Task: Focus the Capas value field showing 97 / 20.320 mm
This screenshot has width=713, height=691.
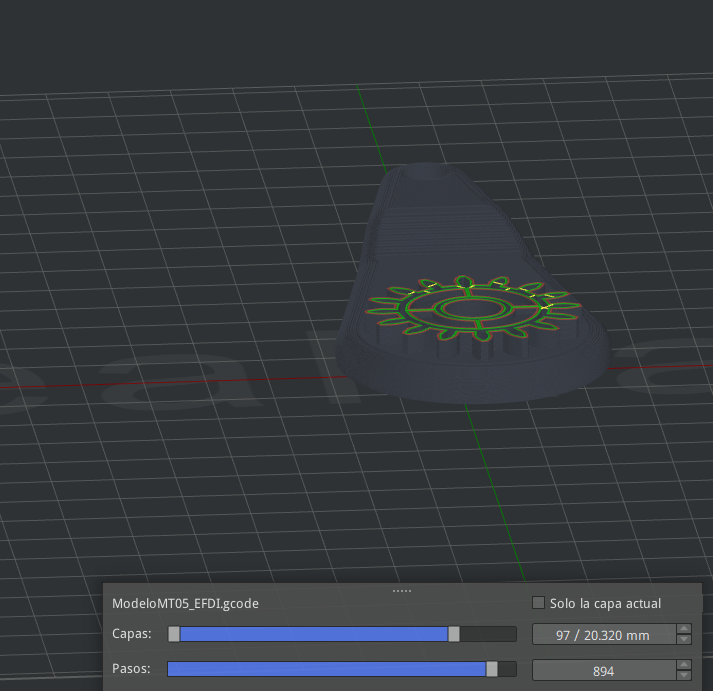Action: click(x=603, y=635)
